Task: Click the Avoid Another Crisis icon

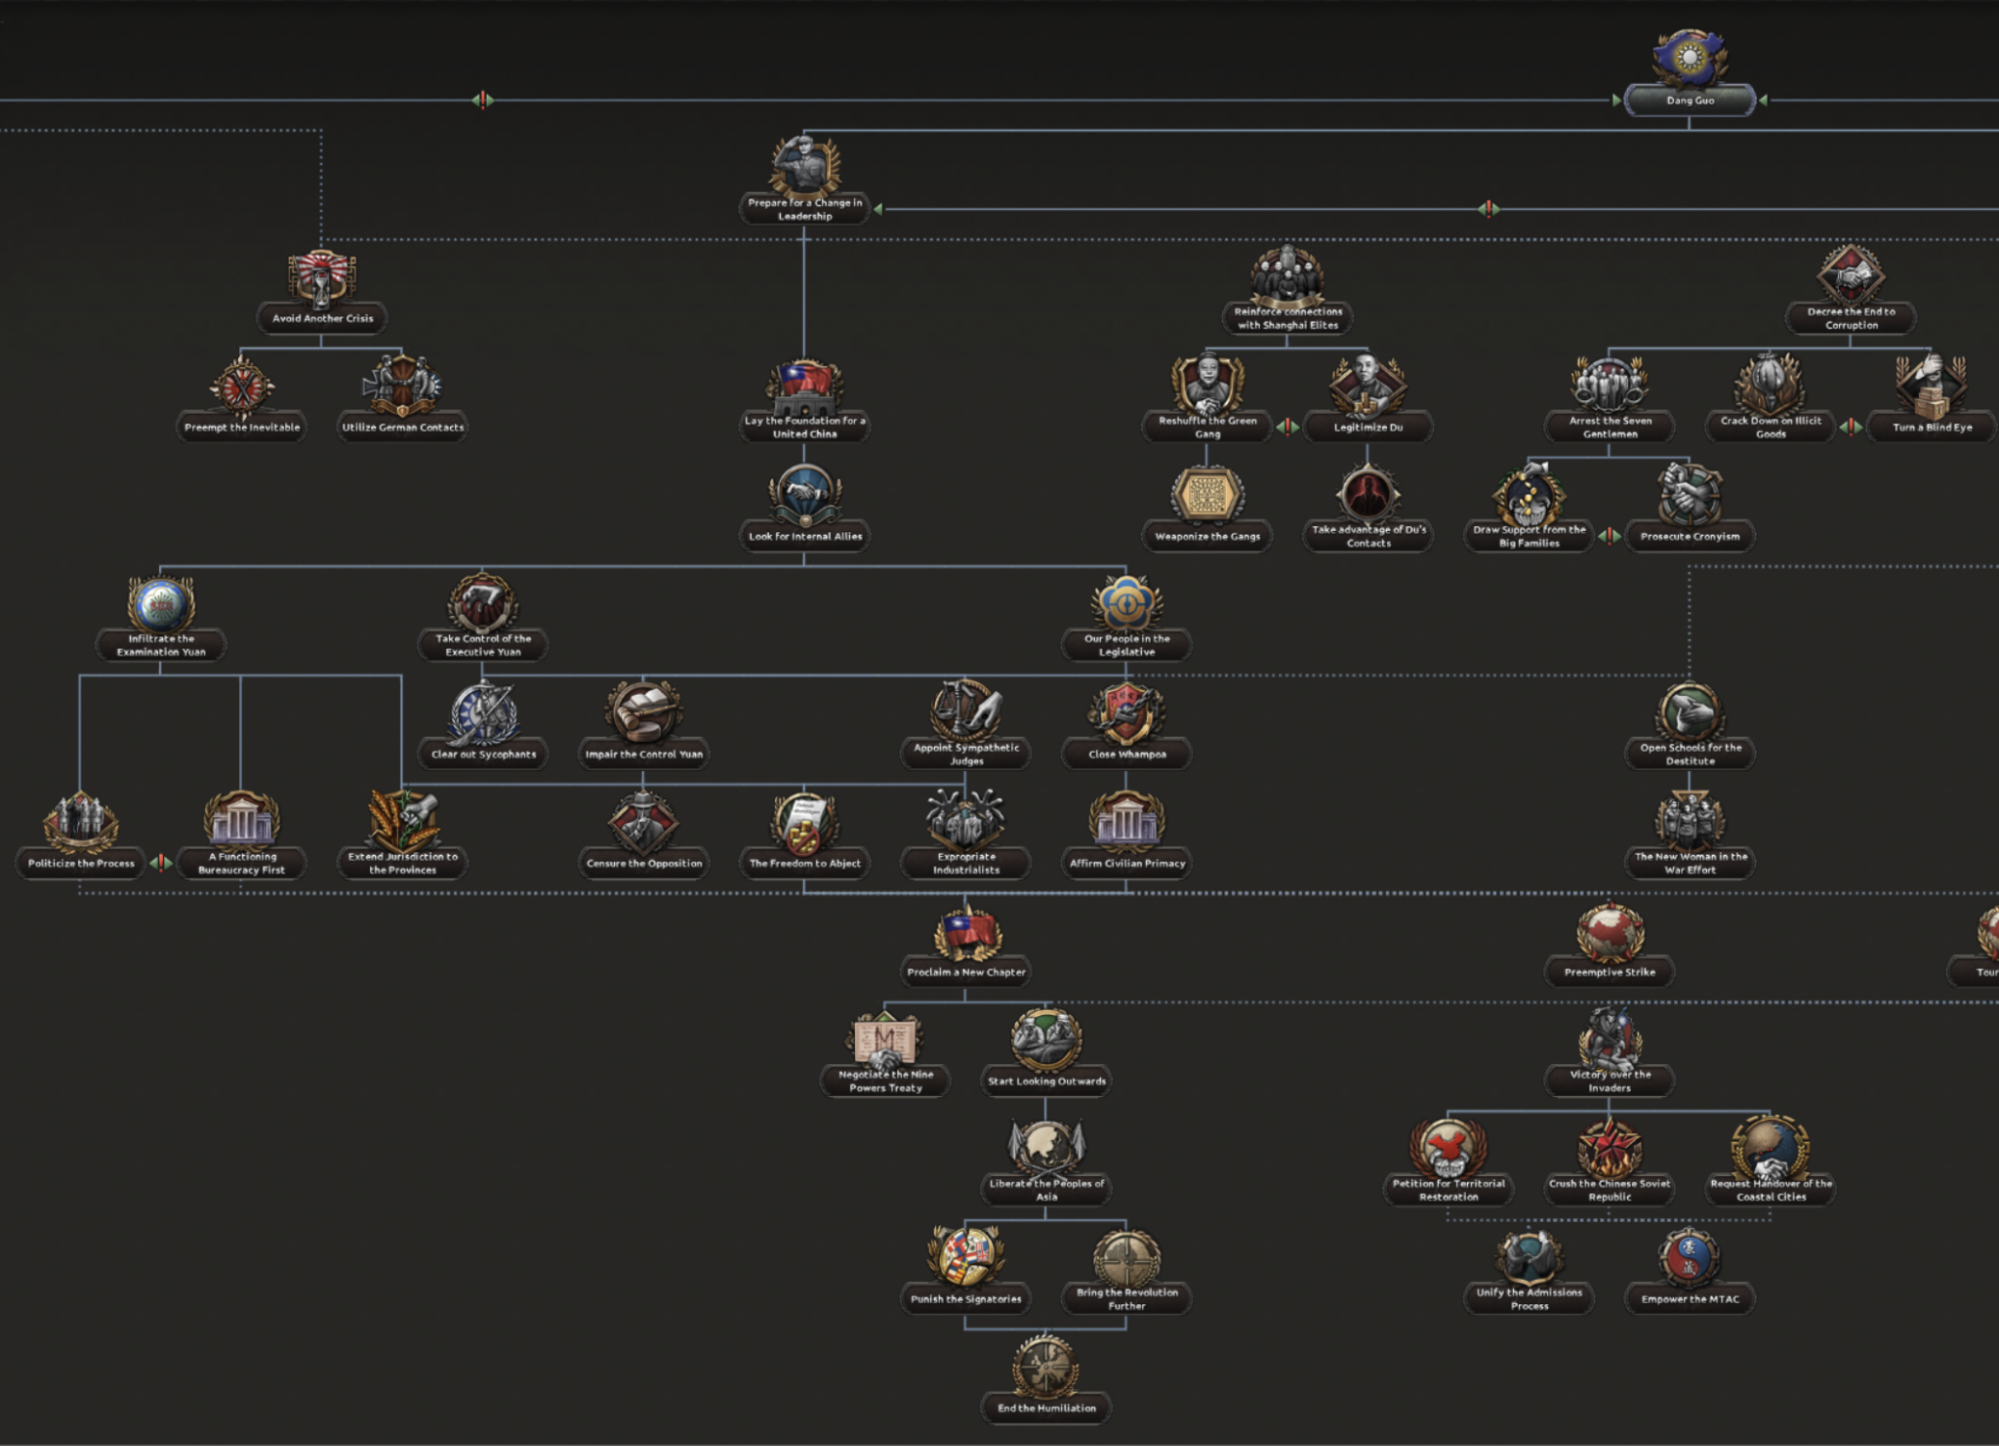Action: point(321,278)
